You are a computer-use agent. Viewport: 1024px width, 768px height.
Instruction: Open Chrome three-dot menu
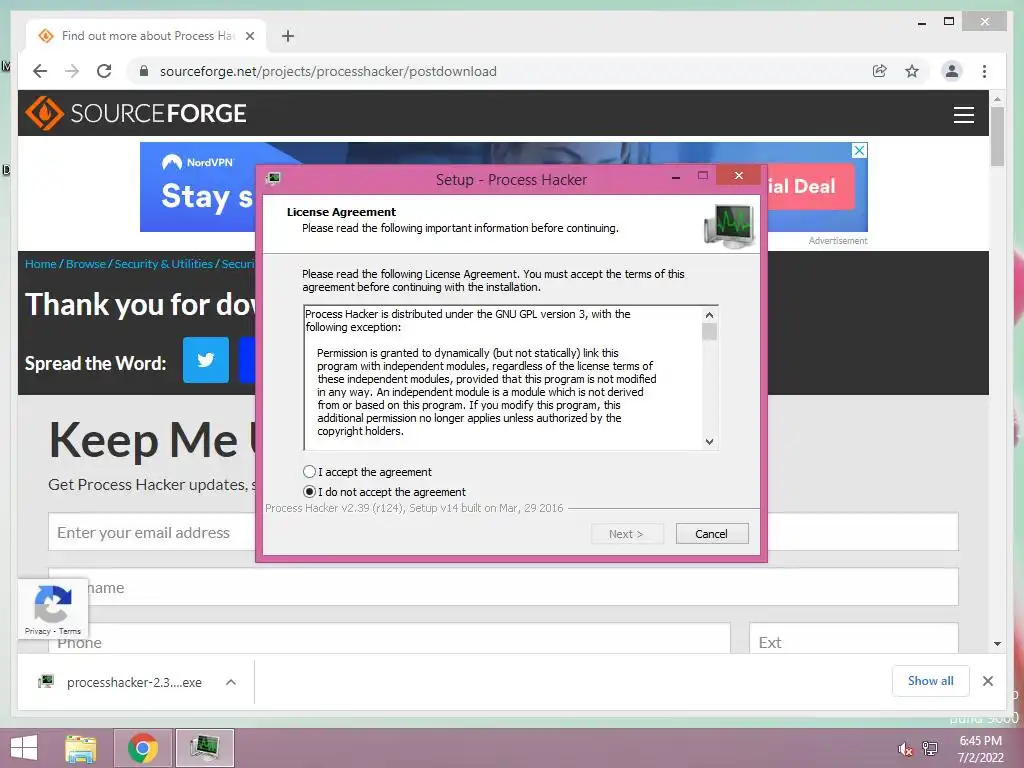984,71
